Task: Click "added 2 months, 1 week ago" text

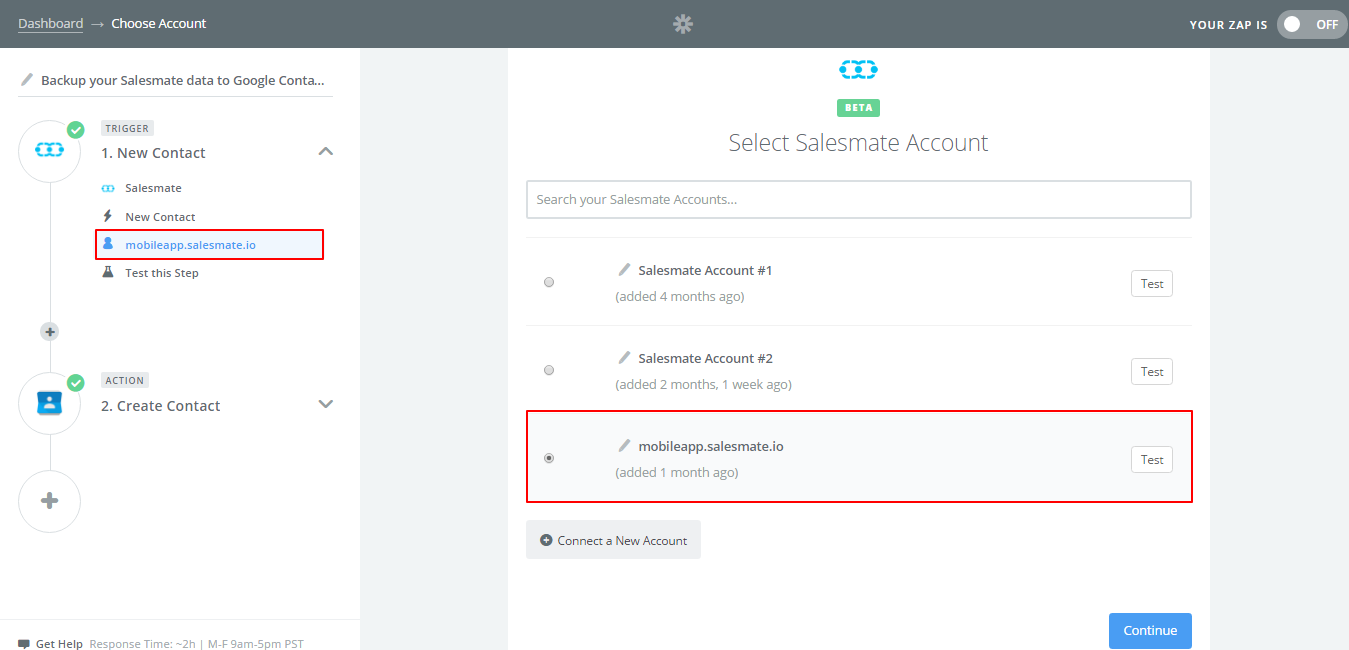Action: click(704, 385)
